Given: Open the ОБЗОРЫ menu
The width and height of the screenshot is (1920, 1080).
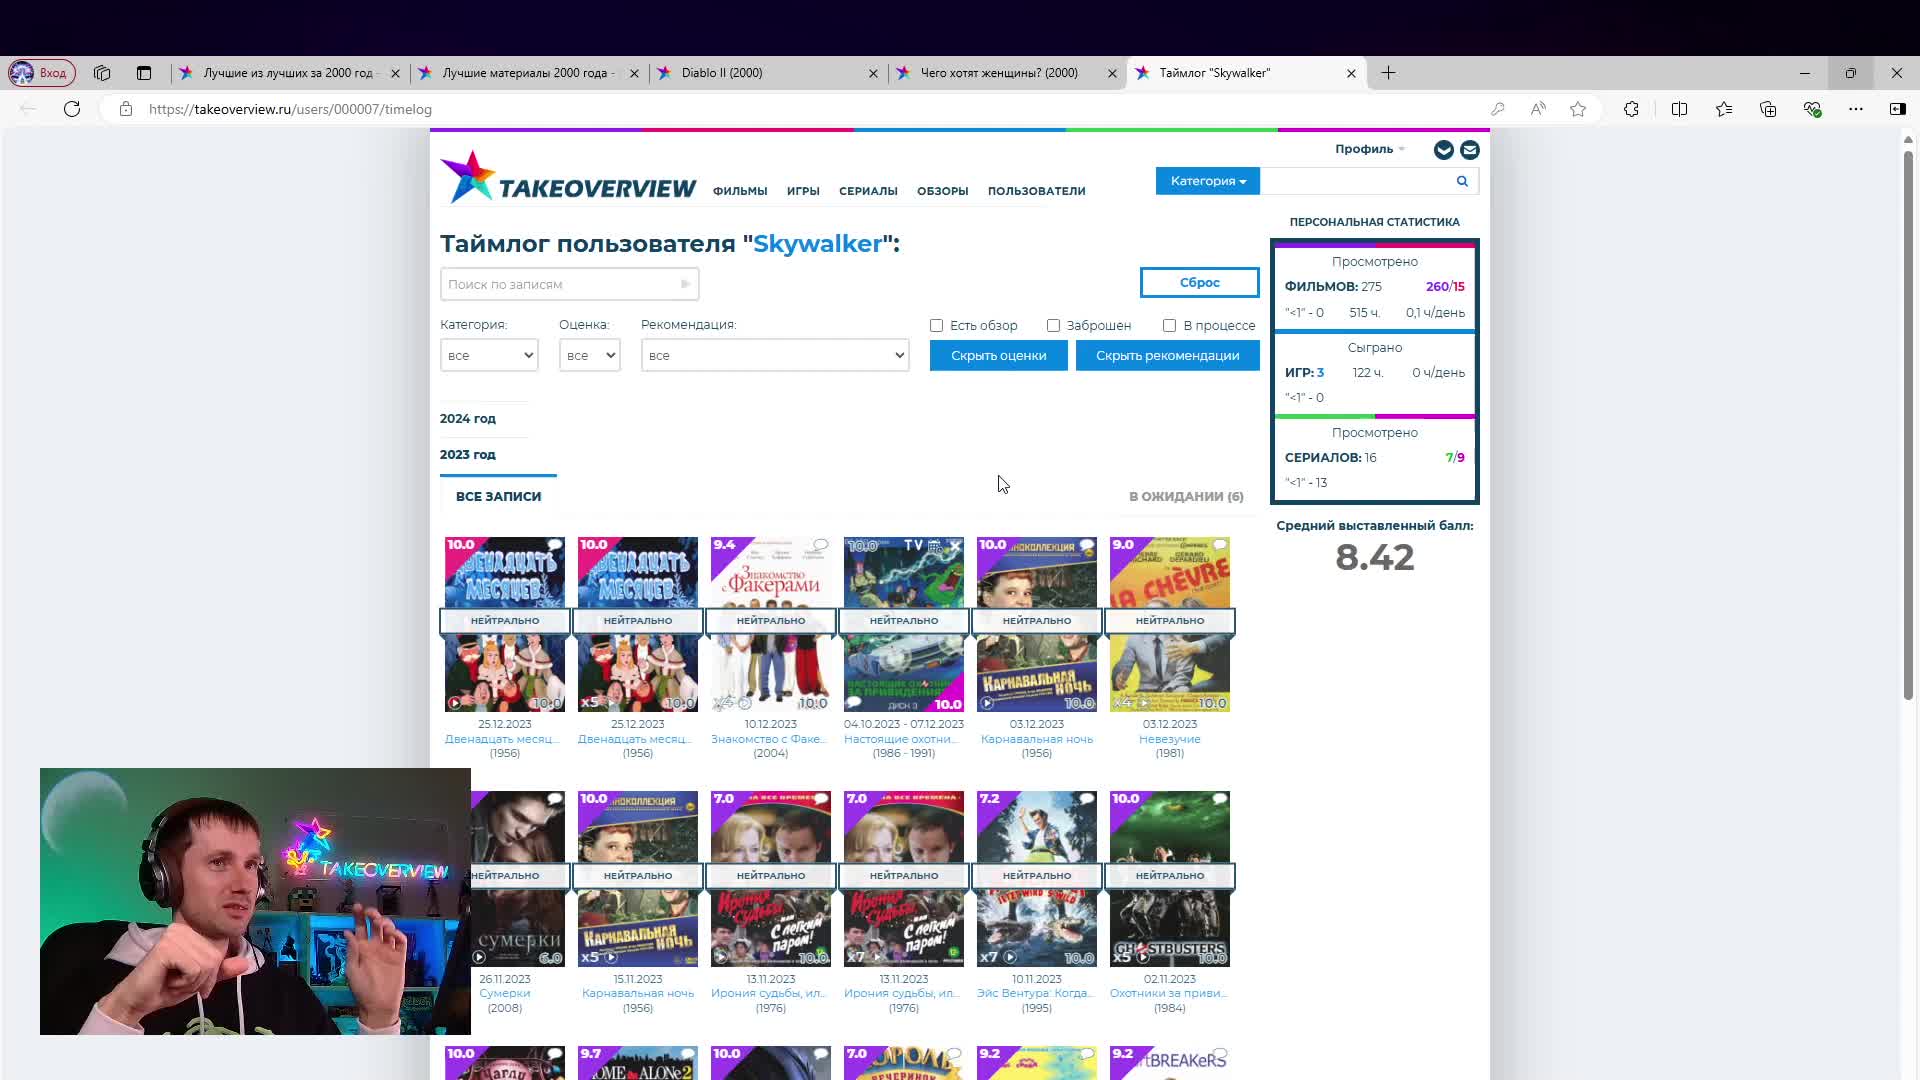Looking at the screenshot, I should (x=942, y=191).
